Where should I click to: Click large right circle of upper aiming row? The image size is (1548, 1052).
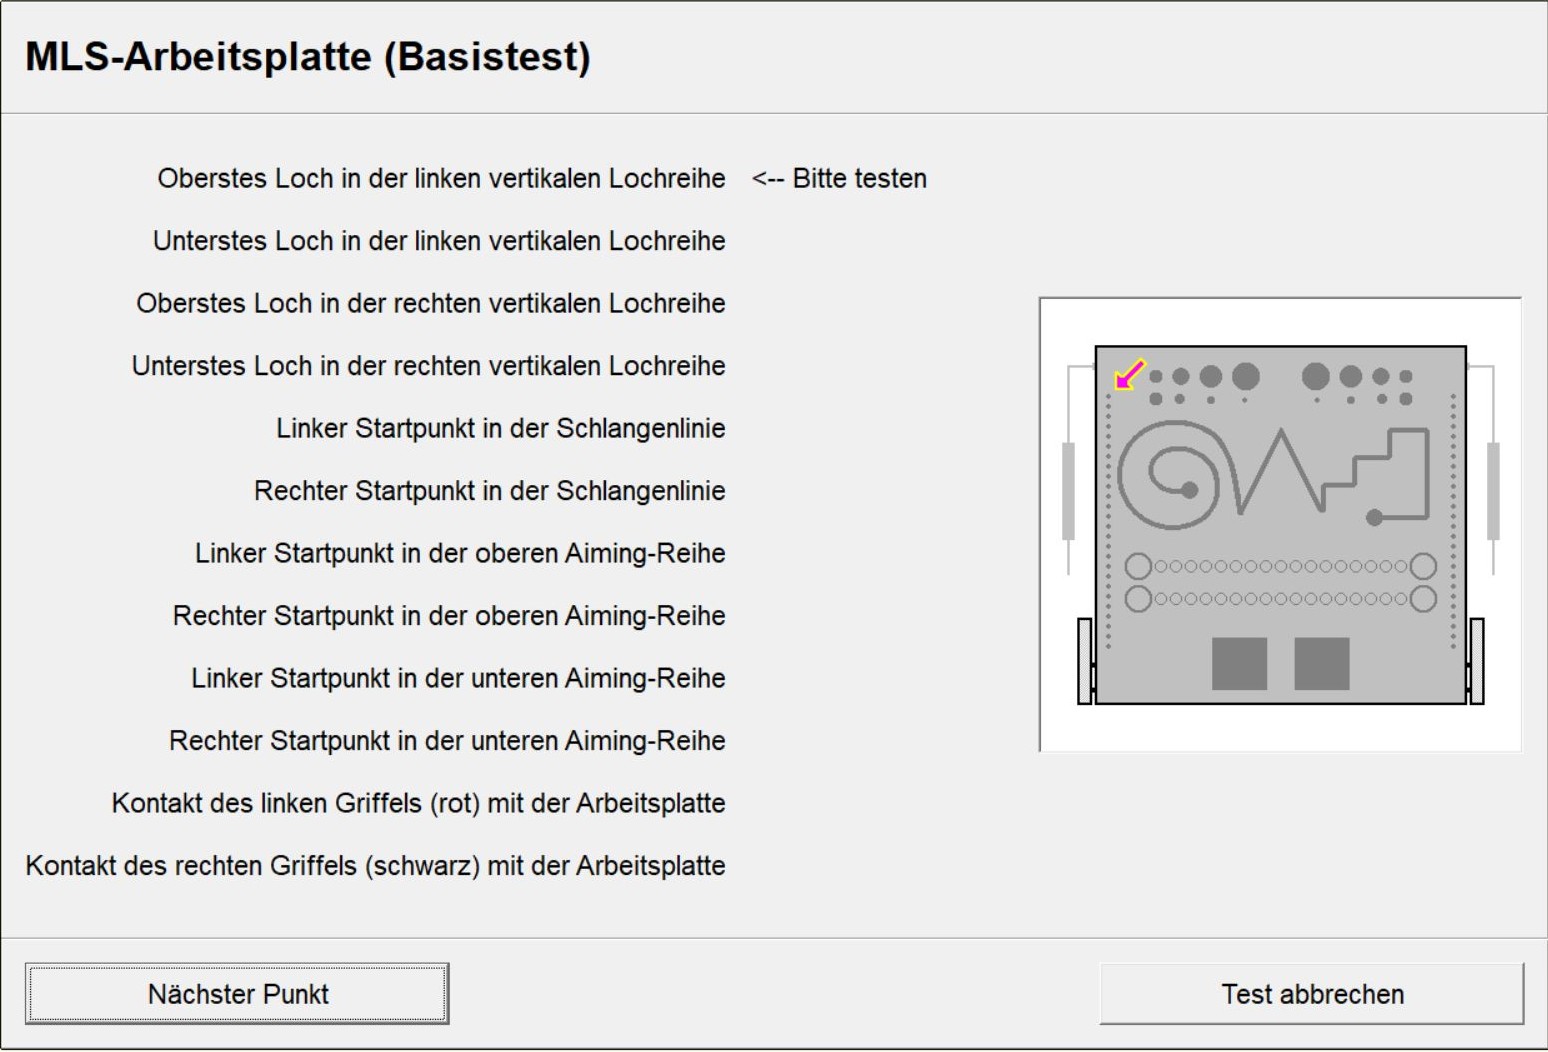click(1423, 566)
